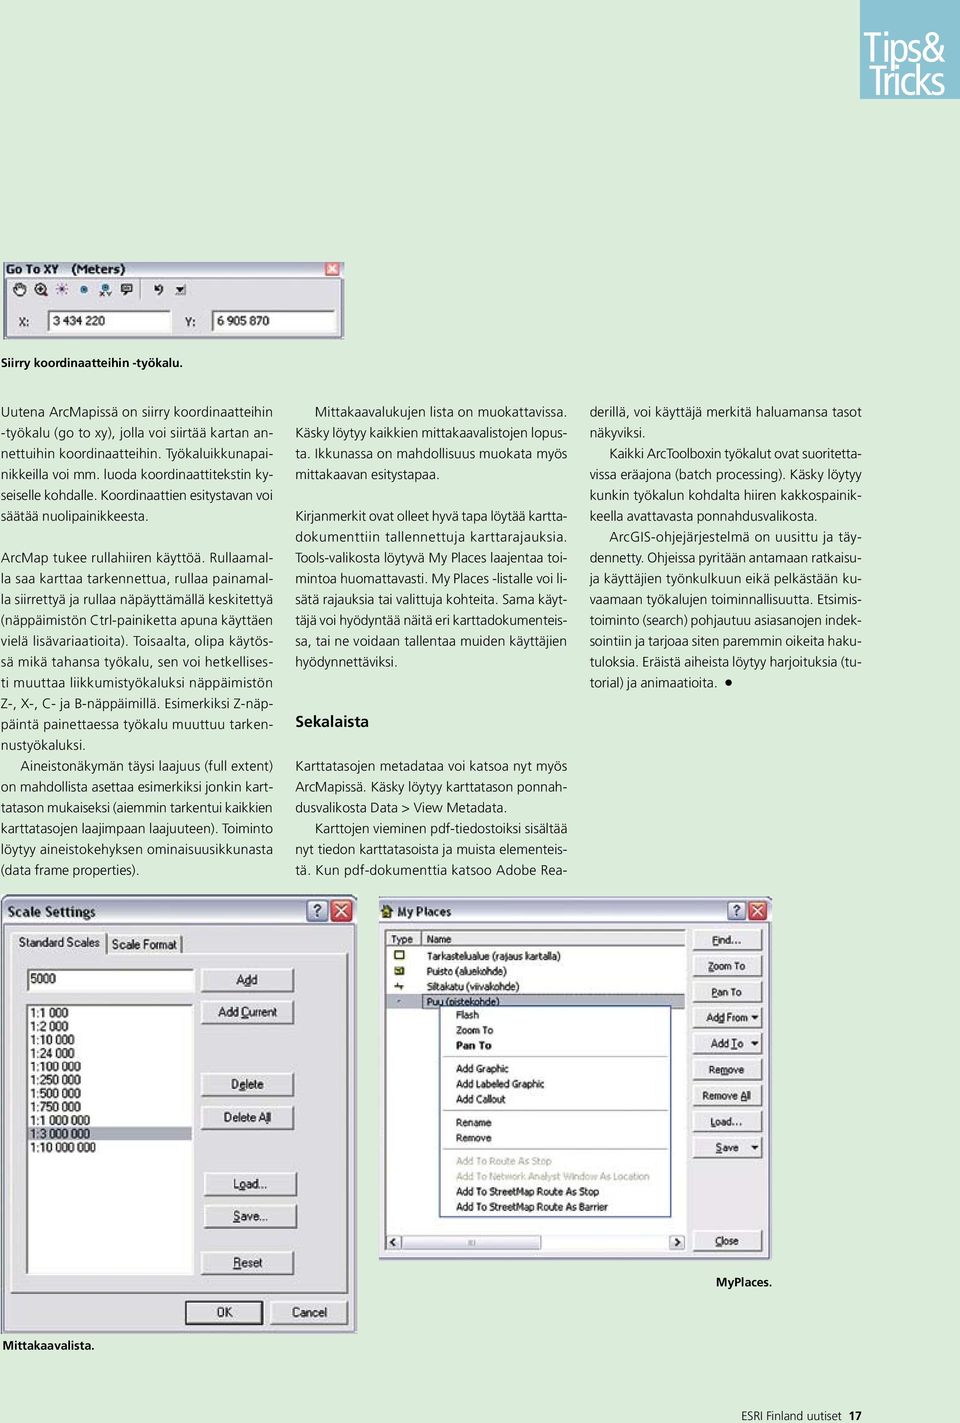This screenshot has height=1423, width=960.
Task: Click the Add button in Scale Settings
Action: tap(247, 980)
